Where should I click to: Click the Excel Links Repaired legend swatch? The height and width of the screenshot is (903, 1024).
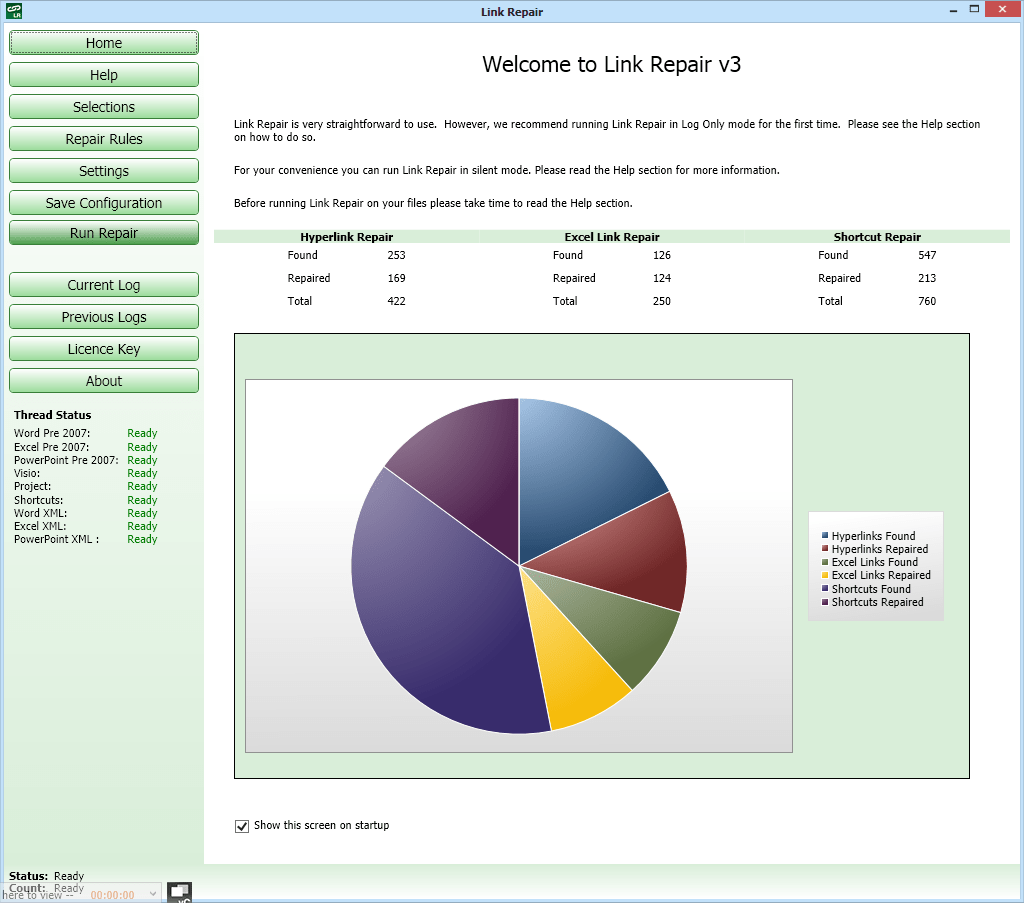[x=825, y=575]
